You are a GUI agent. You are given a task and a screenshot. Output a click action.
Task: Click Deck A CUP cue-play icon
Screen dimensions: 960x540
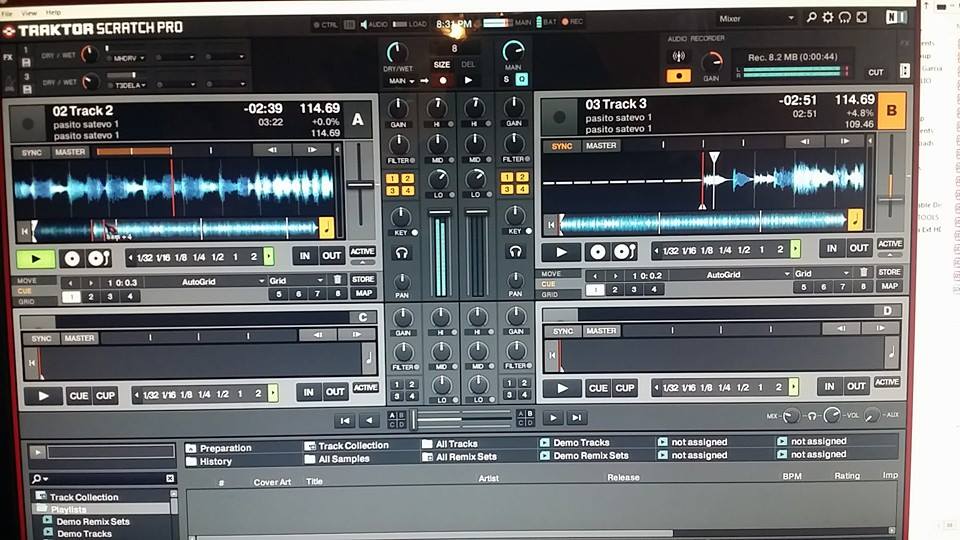pos(98,258)
